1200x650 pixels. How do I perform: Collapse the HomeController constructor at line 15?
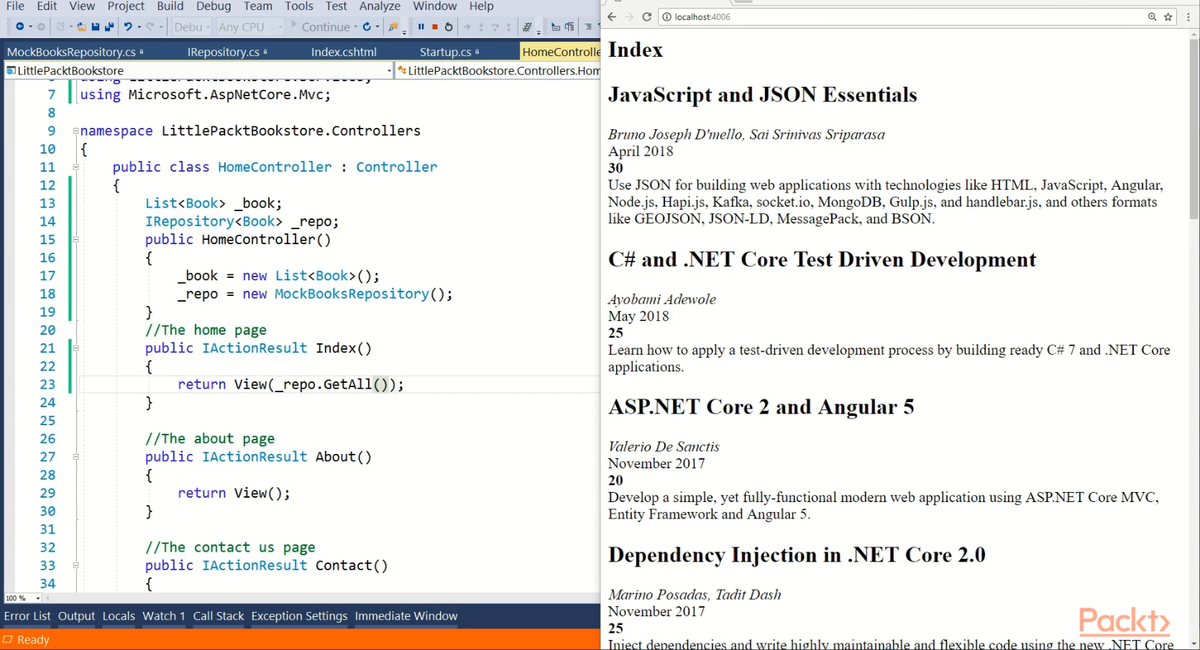(76, 240)
